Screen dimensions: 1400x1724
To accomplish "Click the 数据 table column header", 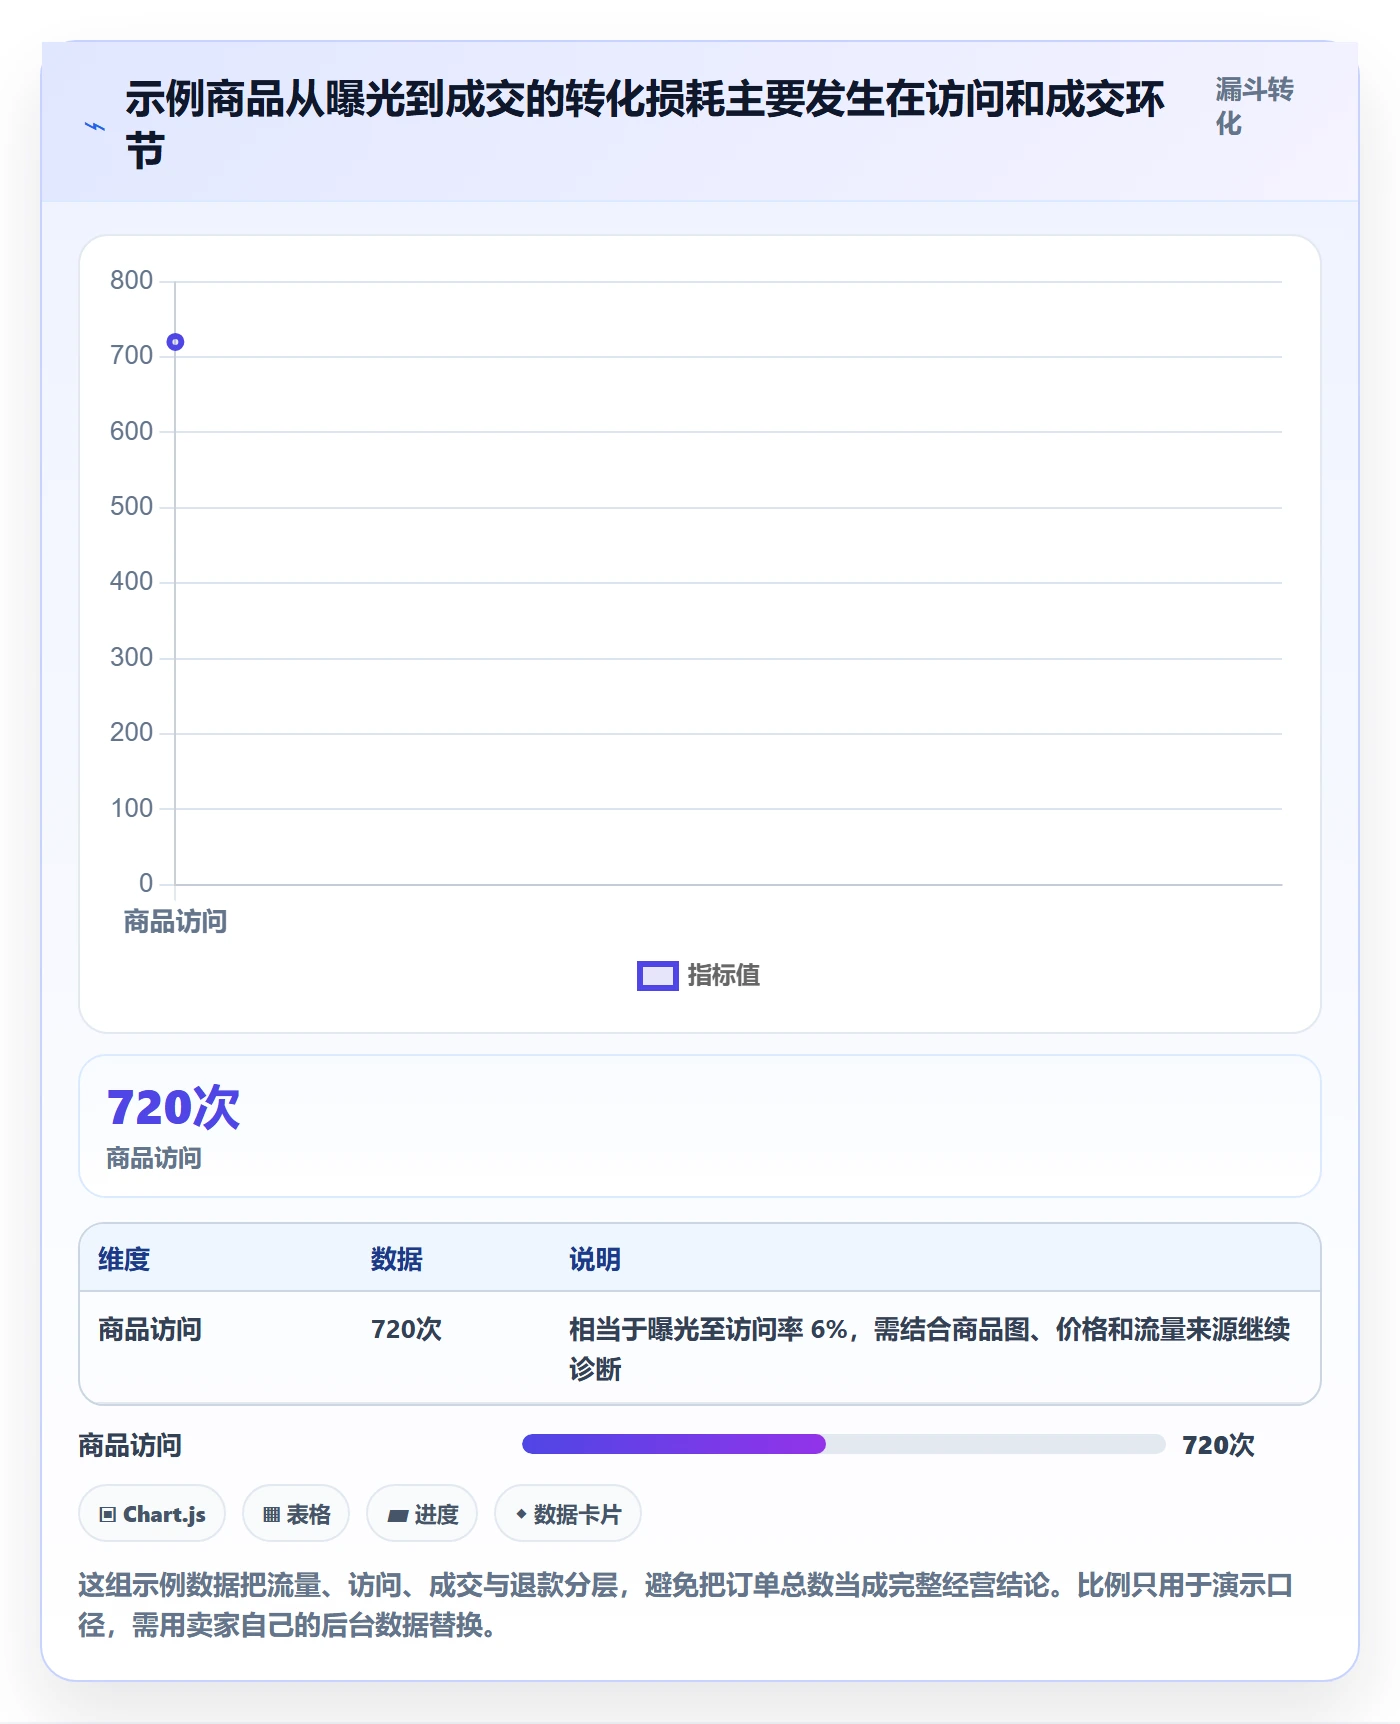I will tap(397, 1259).
